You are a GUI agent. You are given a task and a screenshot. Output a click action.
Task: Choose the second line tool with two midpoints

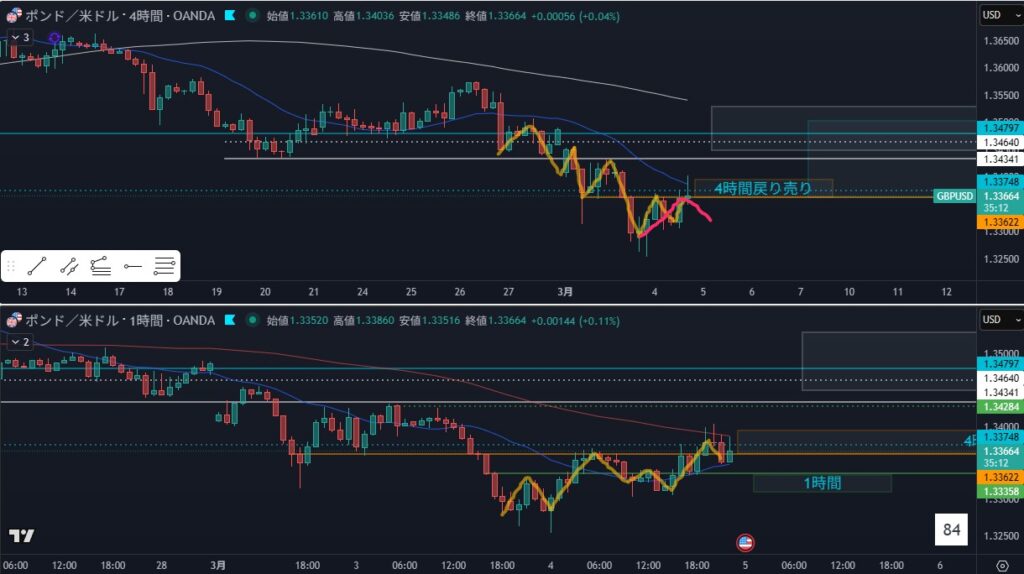point(69,266)
